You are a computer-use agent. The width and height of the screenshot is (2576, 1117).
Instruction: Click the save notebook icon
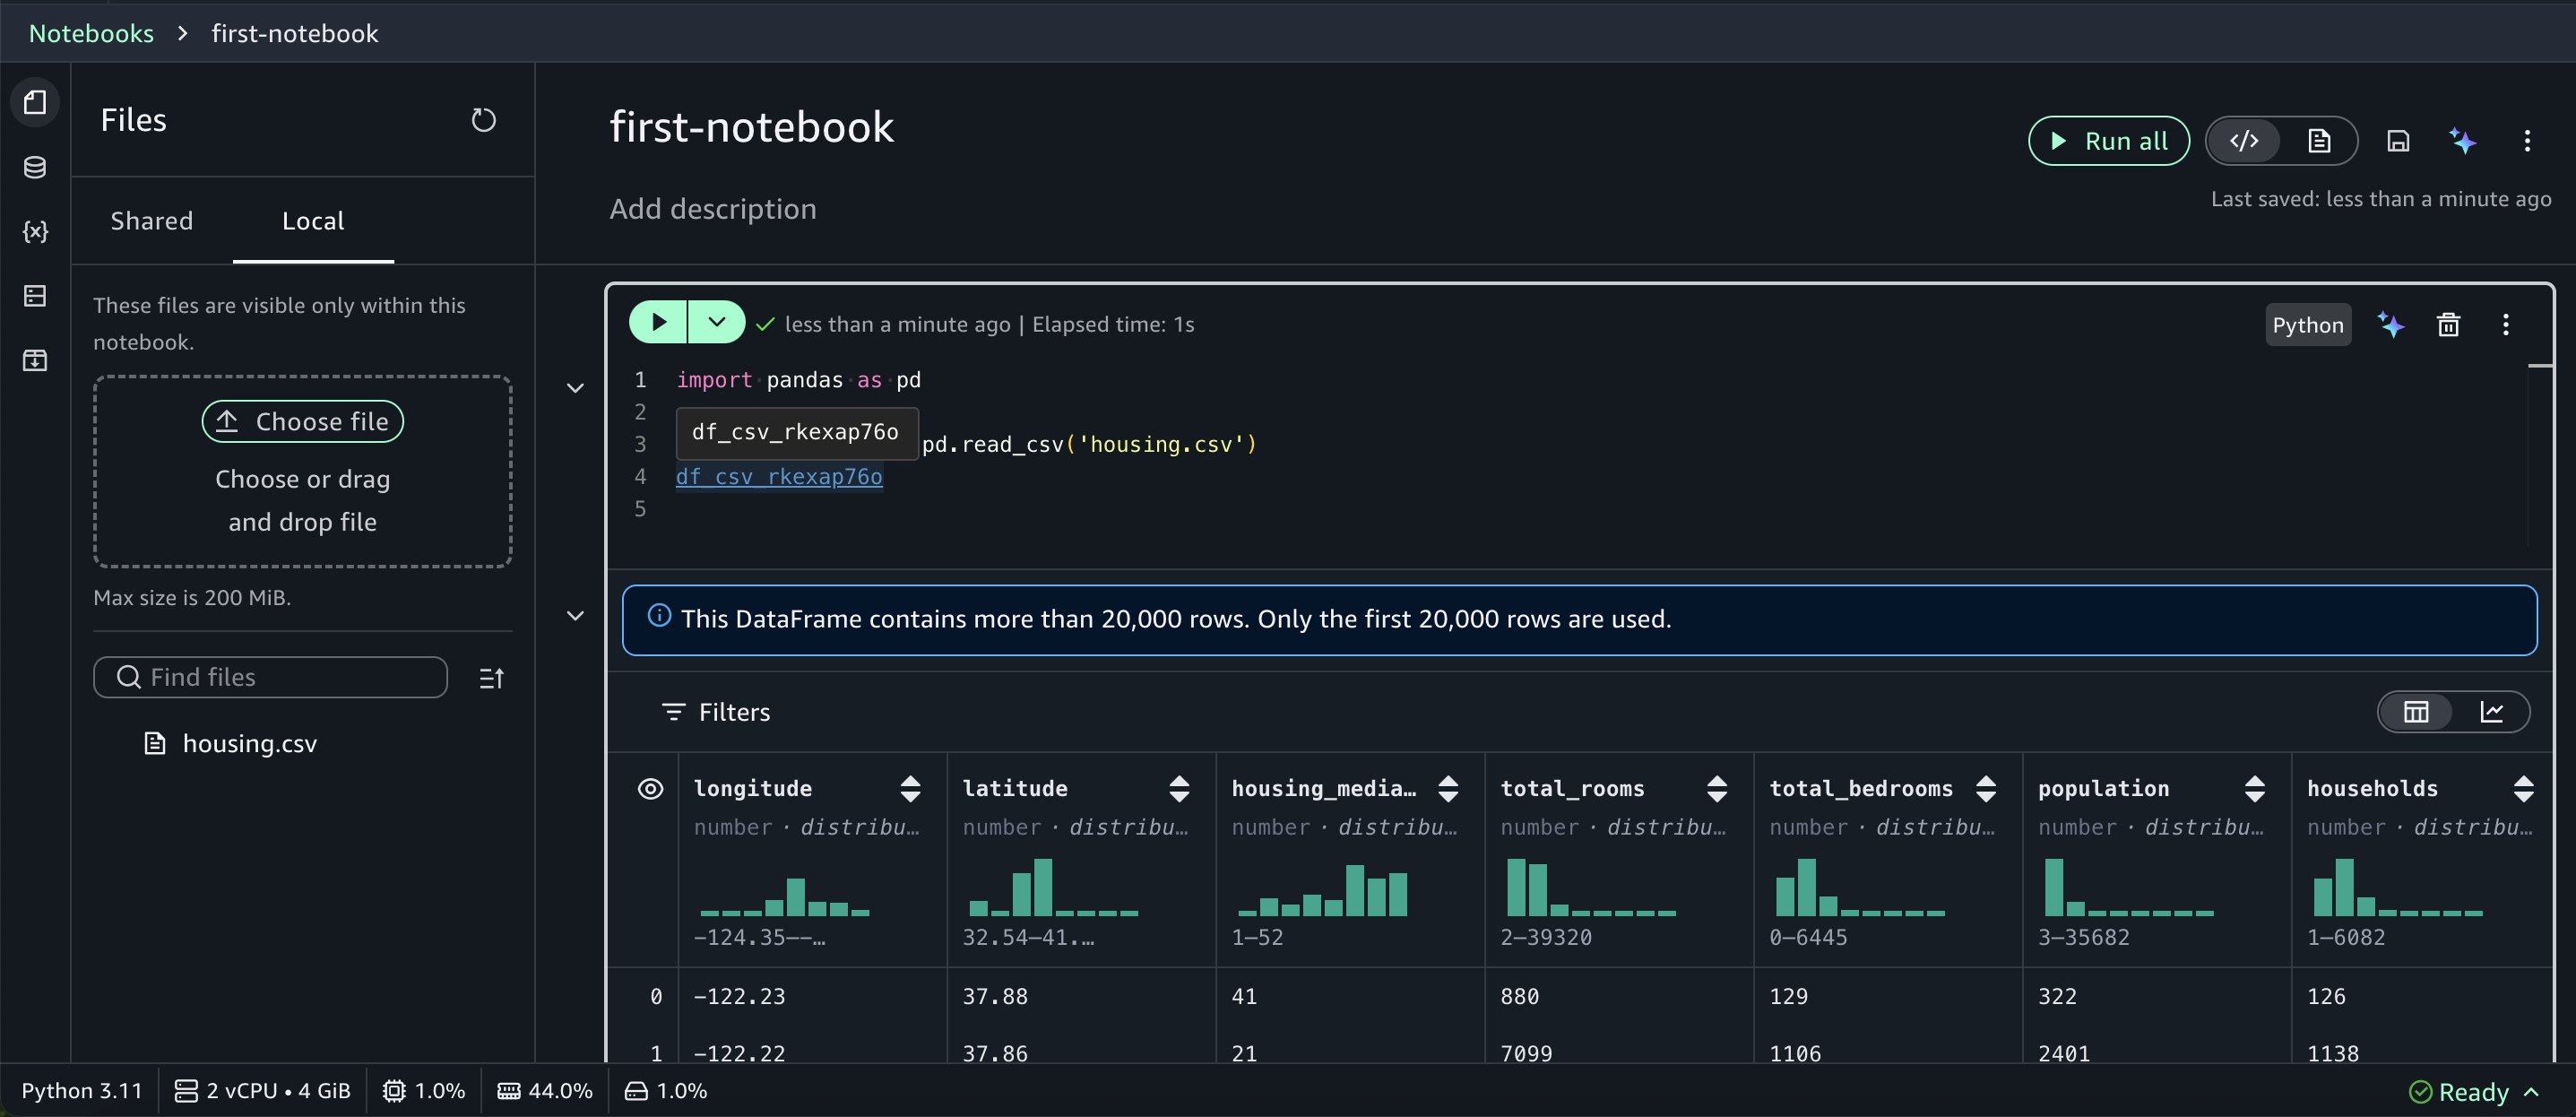tap(2397, 141)
